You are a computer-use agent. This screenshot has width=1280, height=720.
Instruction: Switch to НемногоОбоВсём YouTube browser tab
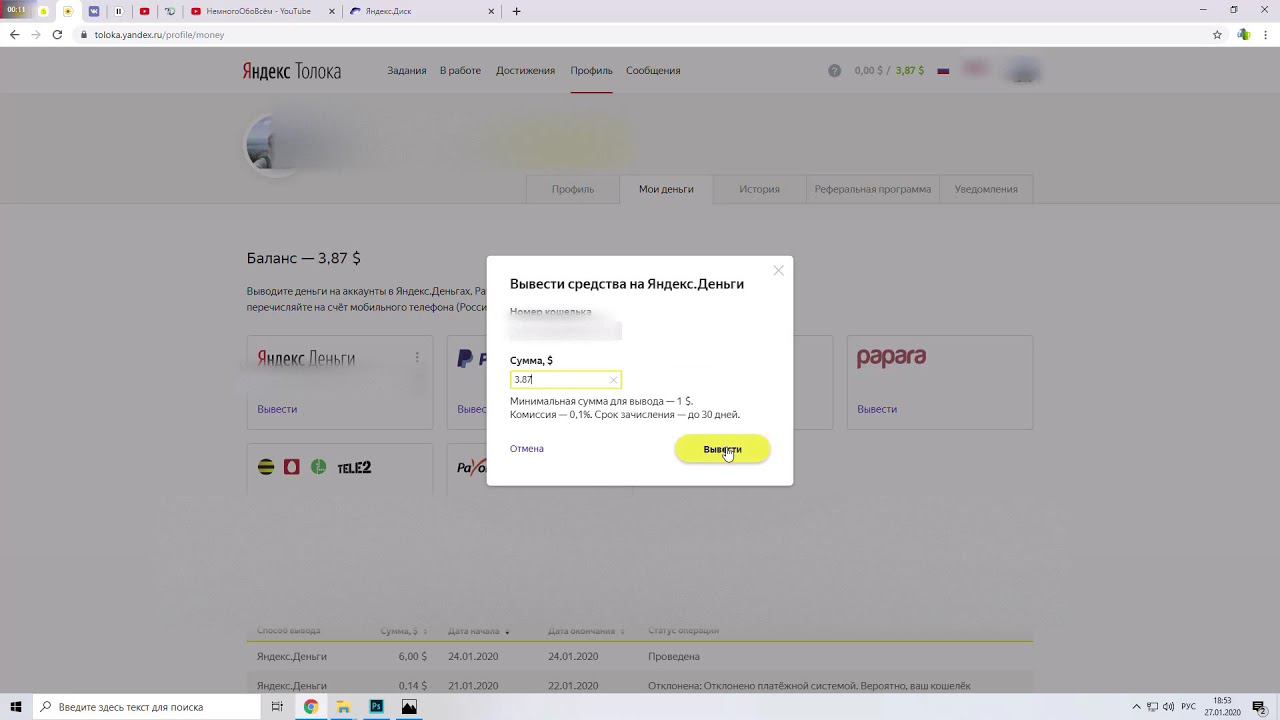(x=260, y=11)
